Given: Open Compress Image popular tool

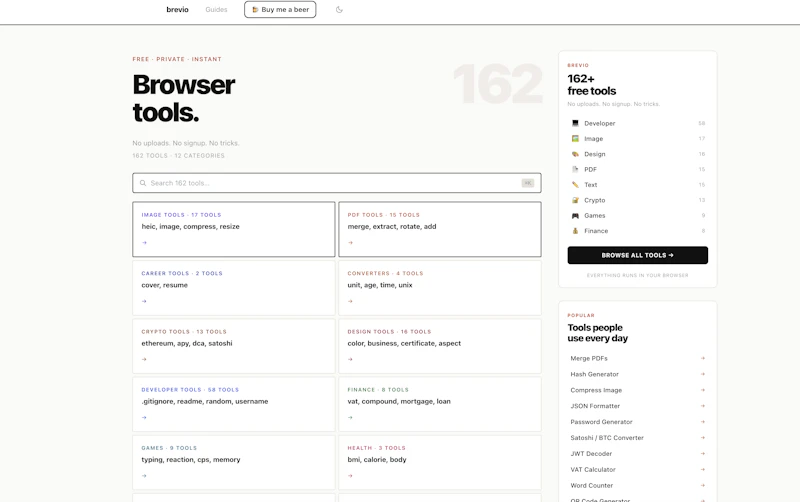Looking at the screenshot, I should coord(638,390).
